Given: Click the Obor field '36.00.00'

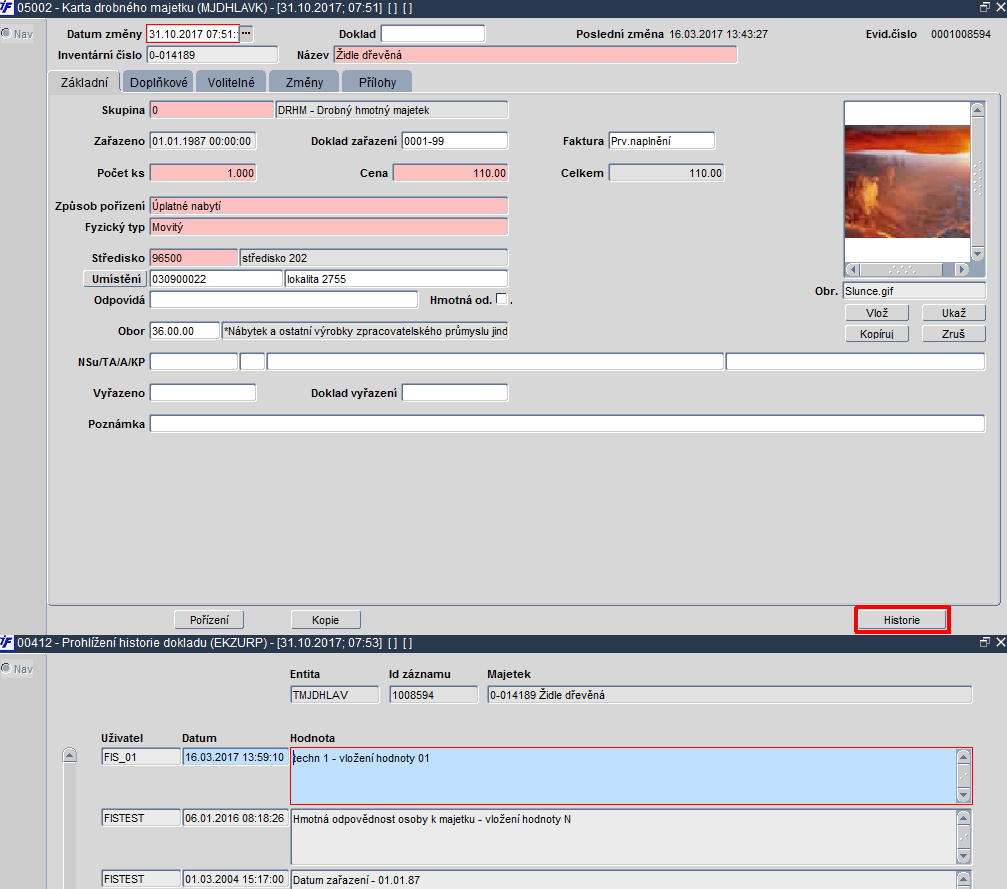Looking at the screenshot, I should coord(185,331).
